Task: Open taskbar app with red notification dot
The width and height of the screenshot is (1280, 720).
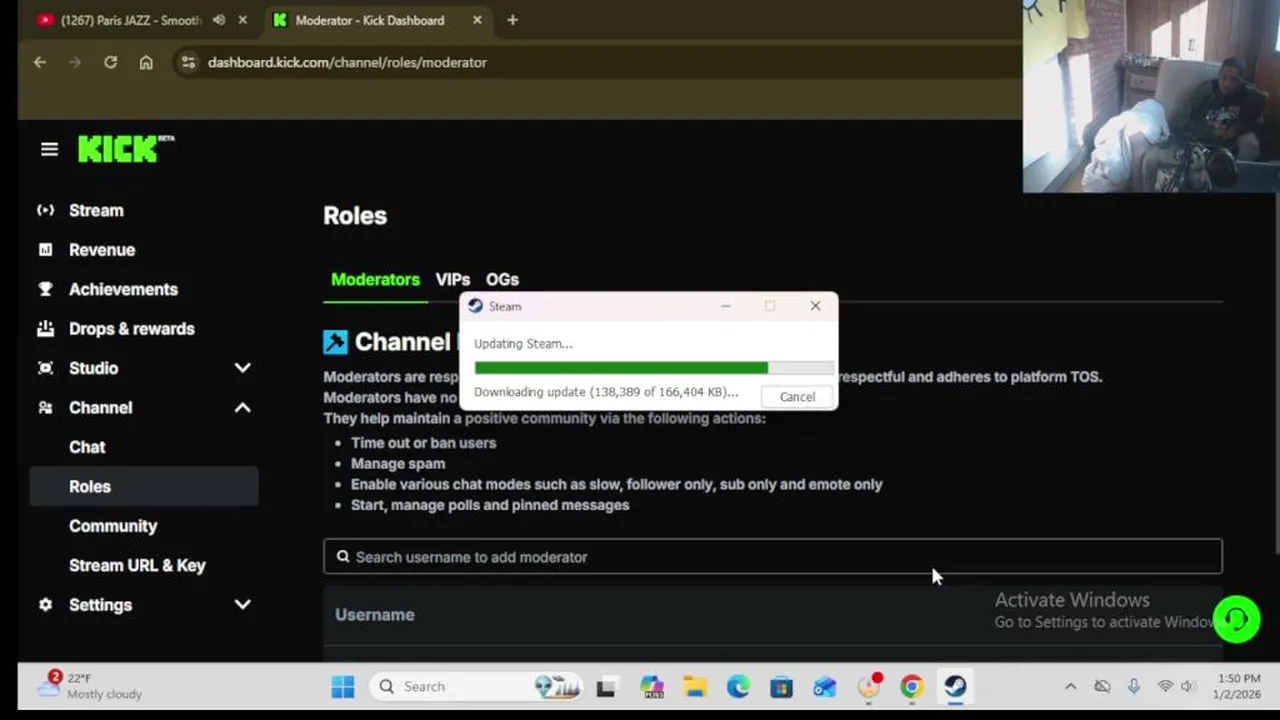Action: pyautogui.click(x=869, y=686)
